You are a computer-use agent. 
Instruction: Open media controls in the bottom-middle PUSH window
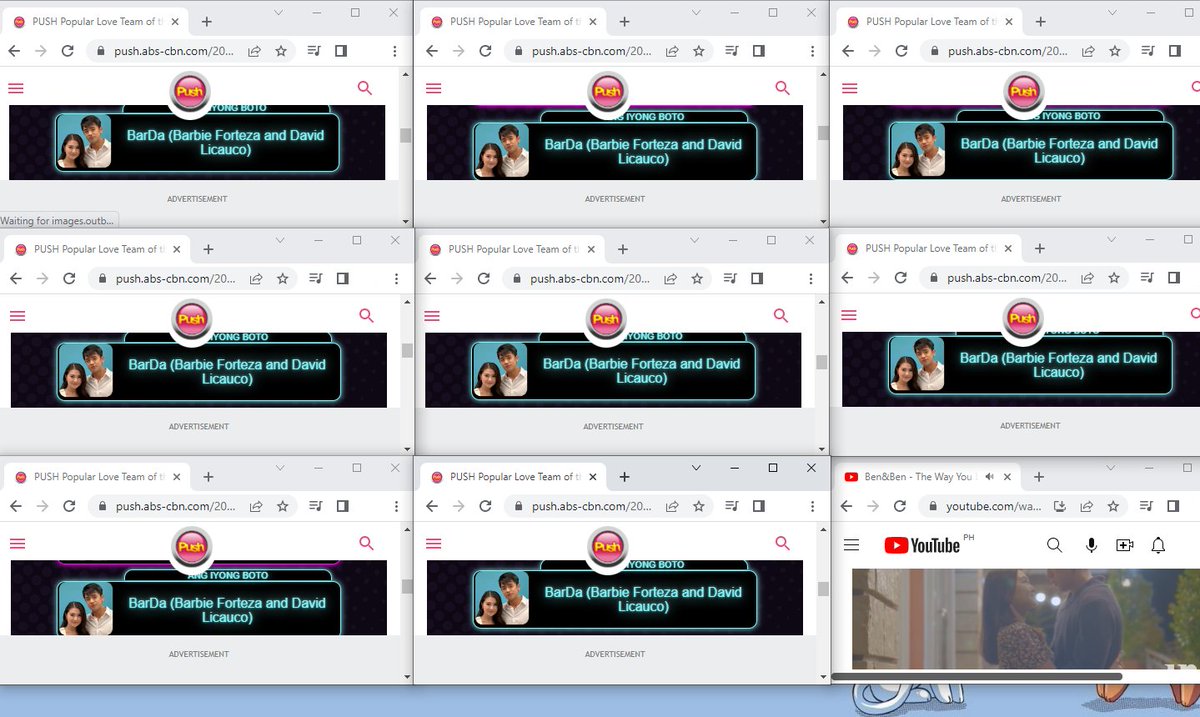[x=733, y=507]
